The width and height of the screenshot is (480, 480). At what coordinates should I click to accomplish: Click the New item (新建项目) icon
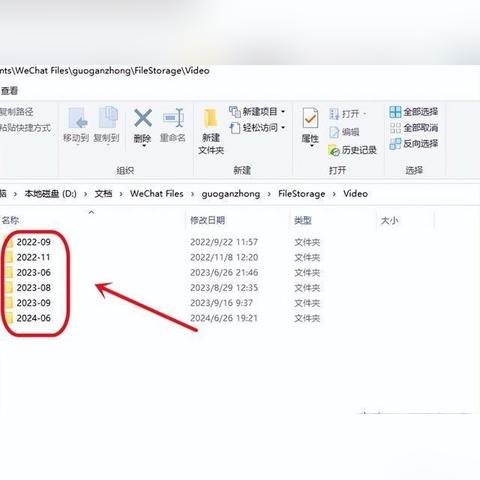[x=235, y=111]
